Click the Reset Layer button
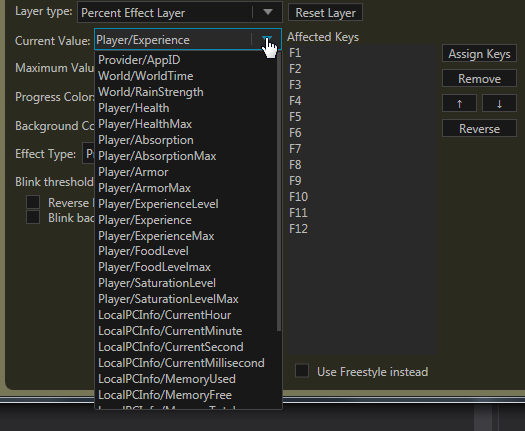The image size is (525, 431). pyautogui.click(x=325, y=13)
